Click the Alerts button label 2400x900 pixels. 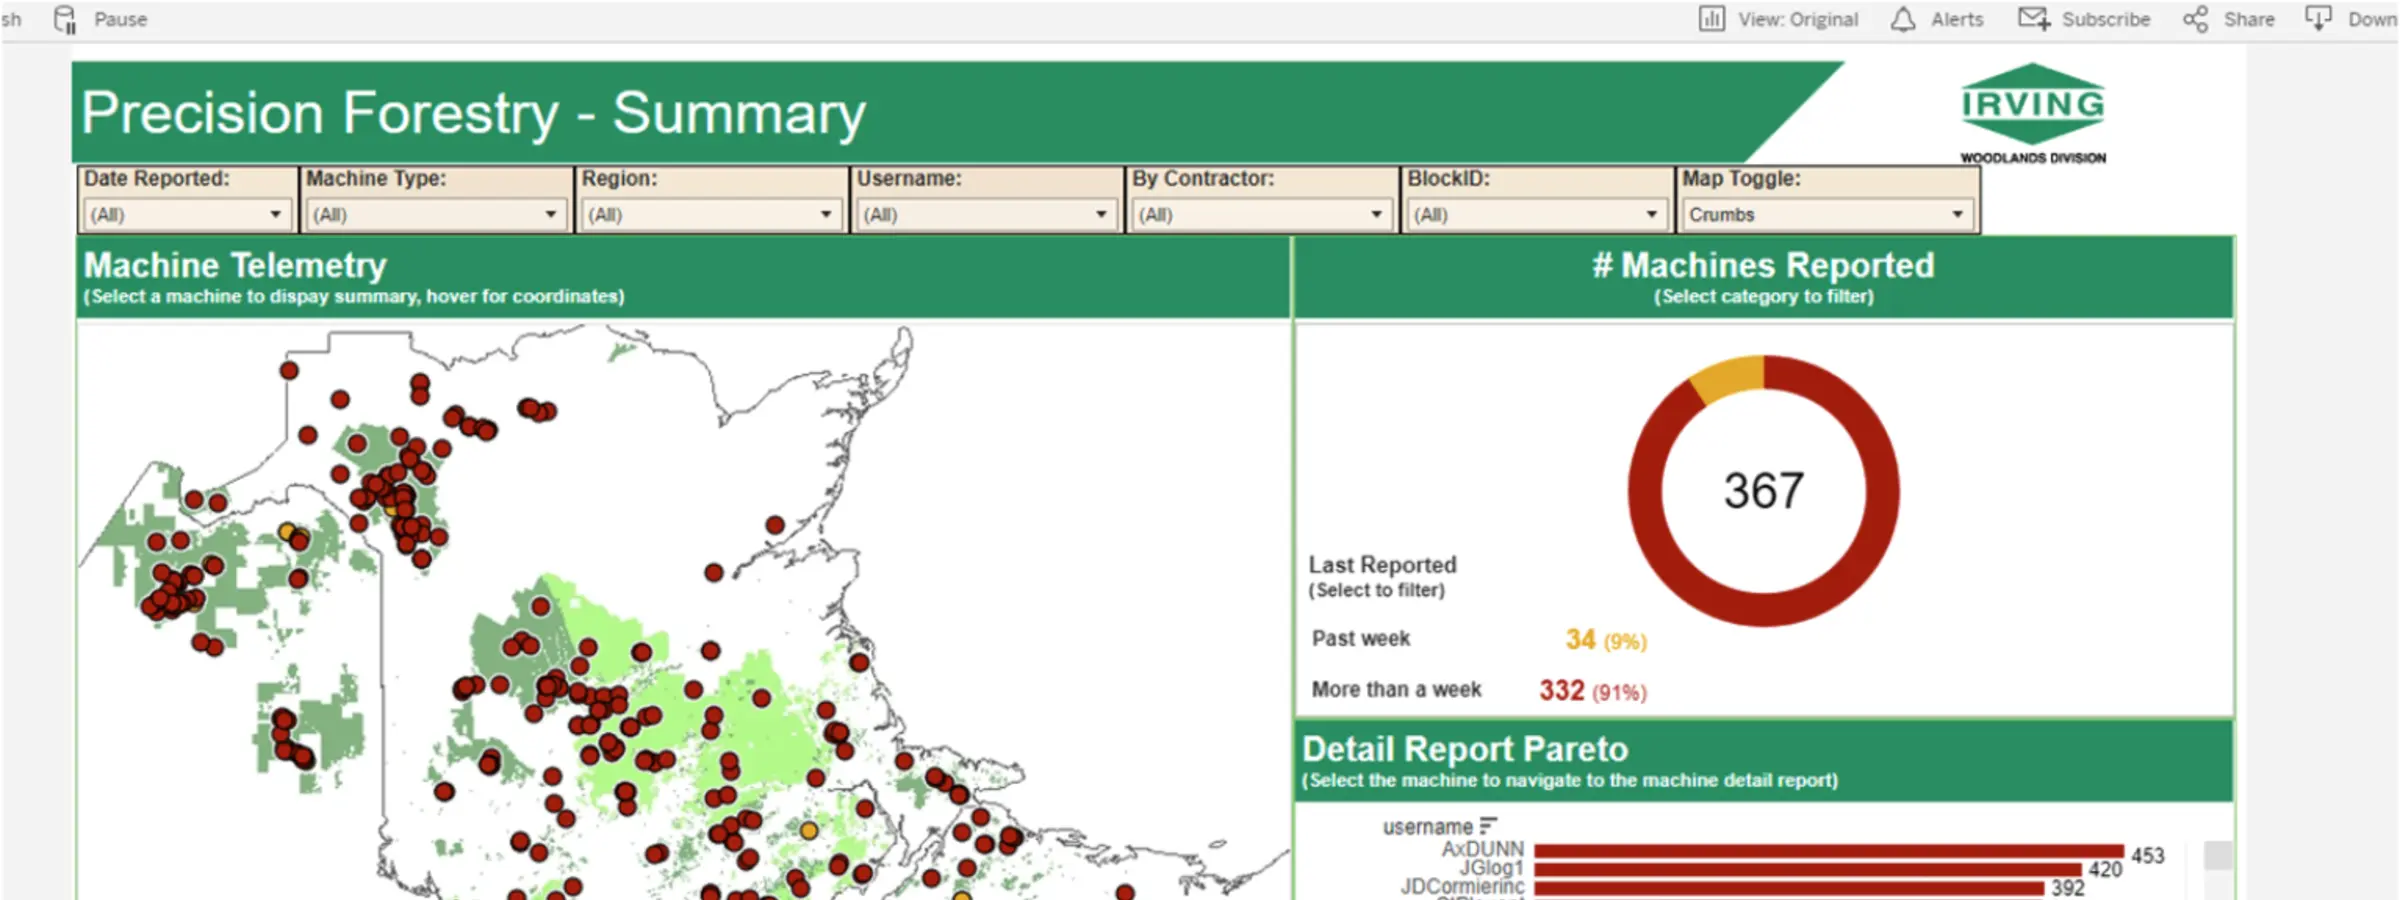click(1957, 19)
